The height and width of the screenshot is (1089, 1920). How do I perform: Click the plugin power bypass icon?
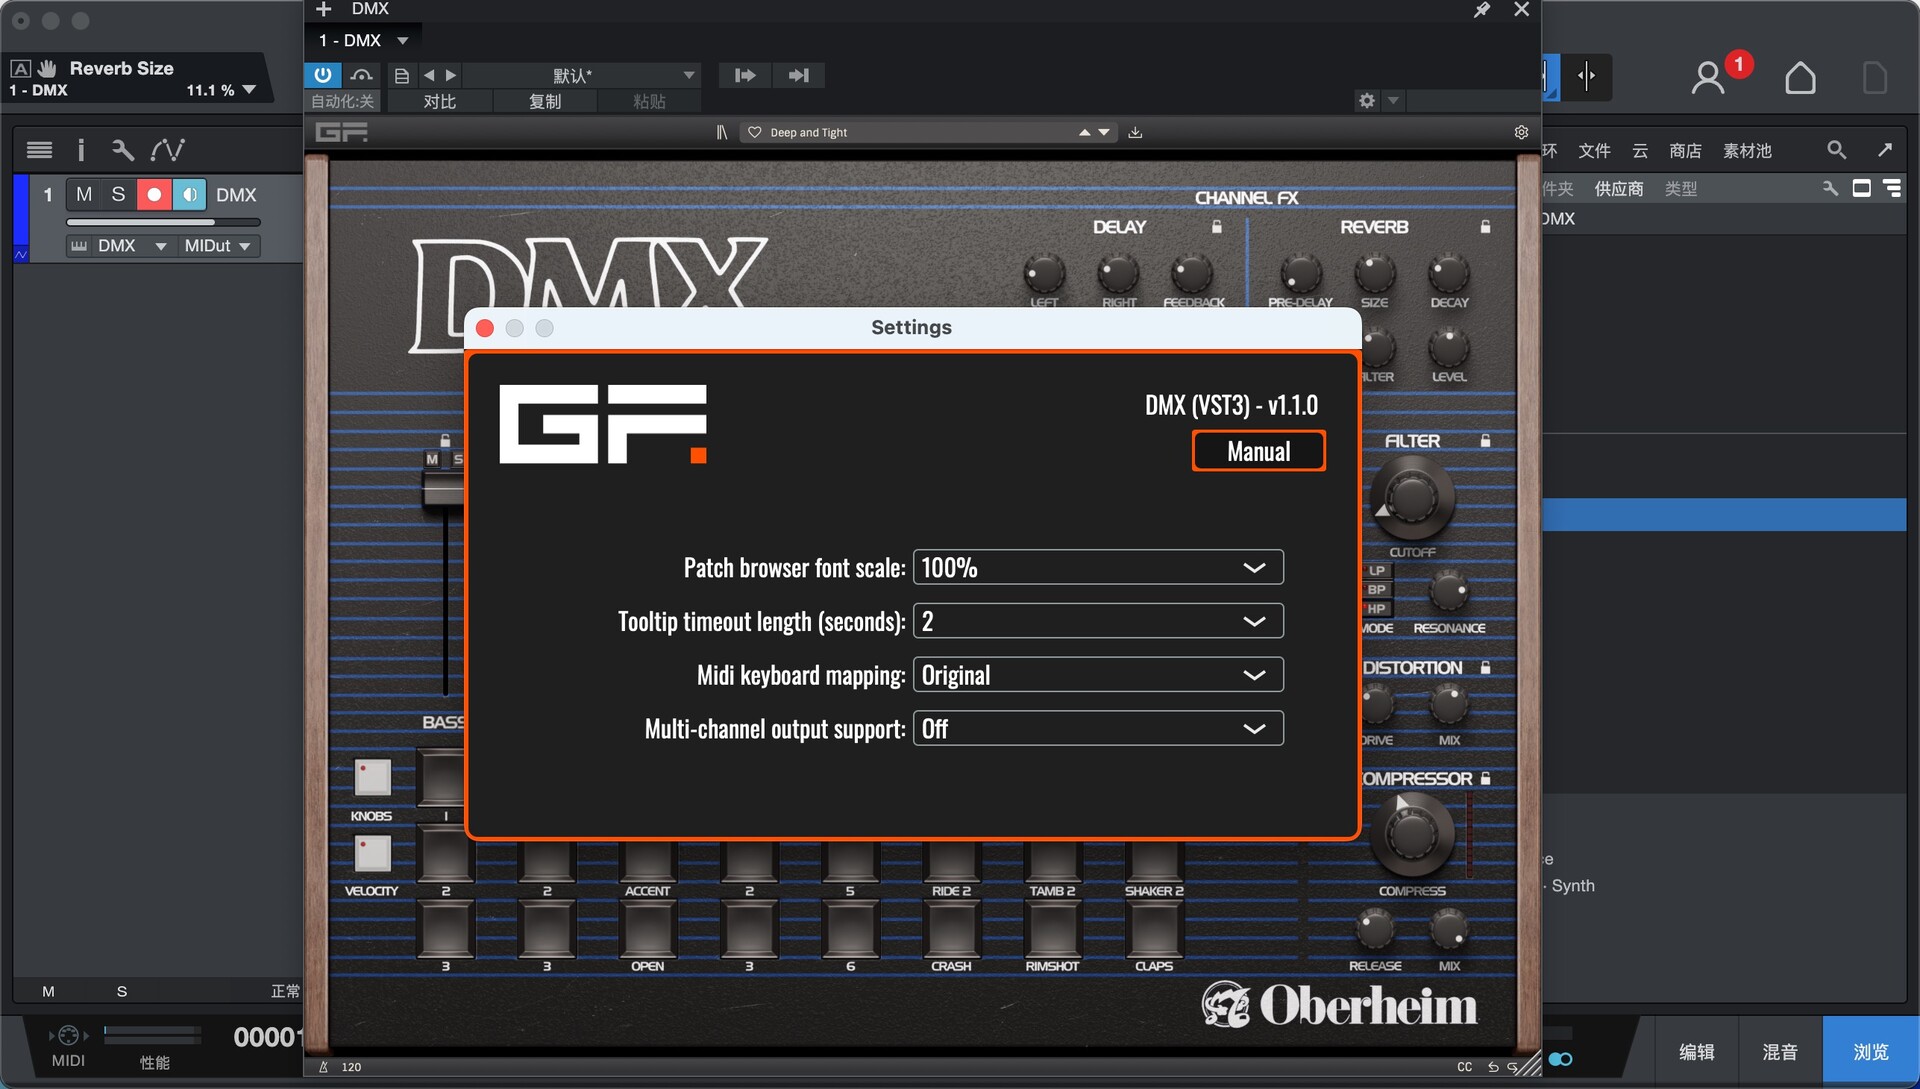322,75
